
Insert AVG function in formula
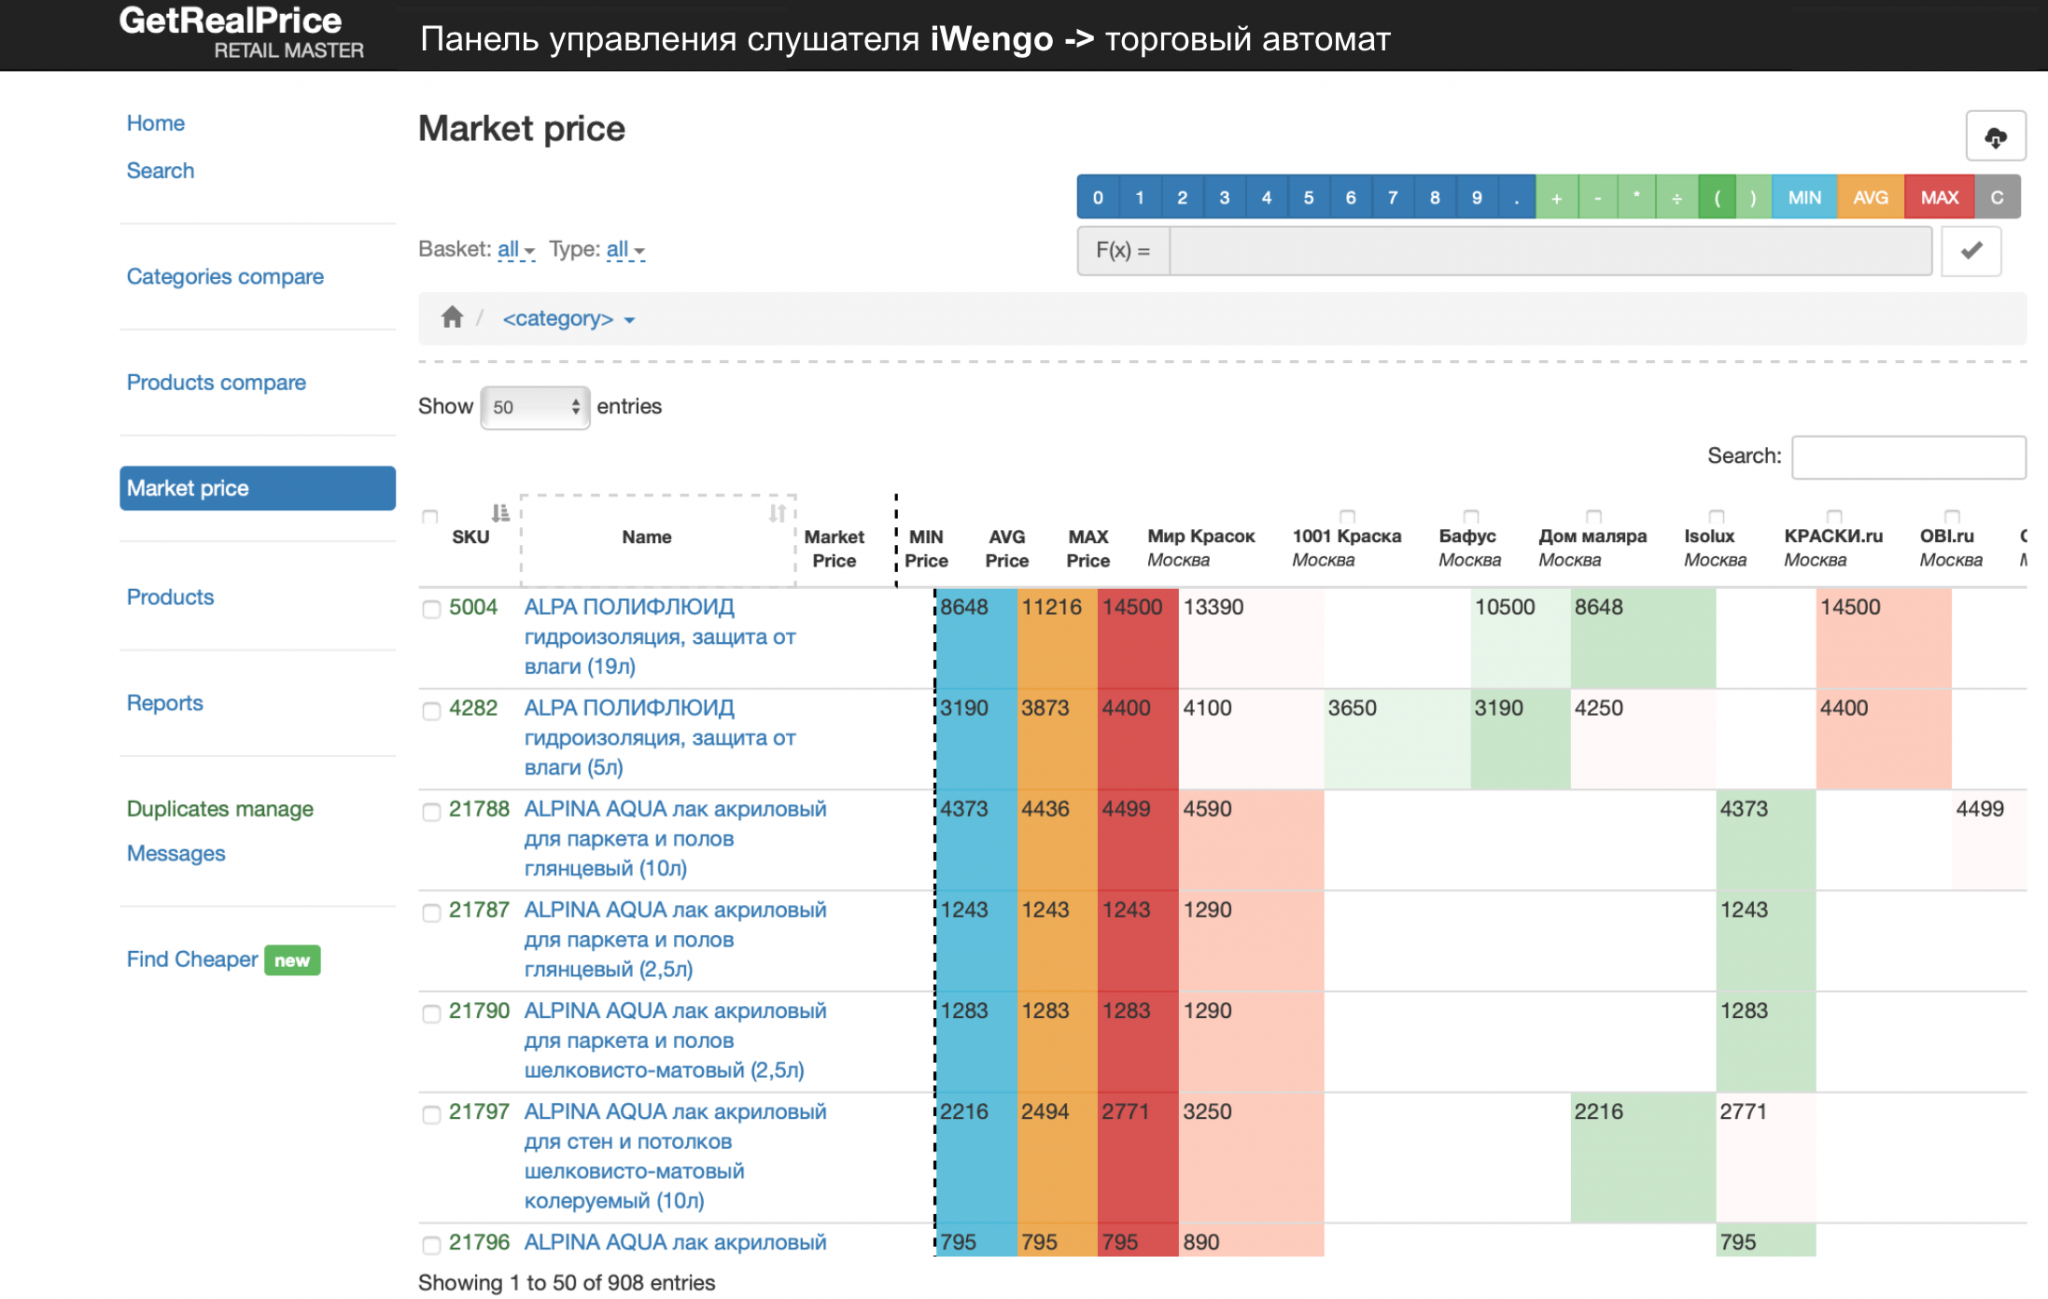pos(1870,197)
